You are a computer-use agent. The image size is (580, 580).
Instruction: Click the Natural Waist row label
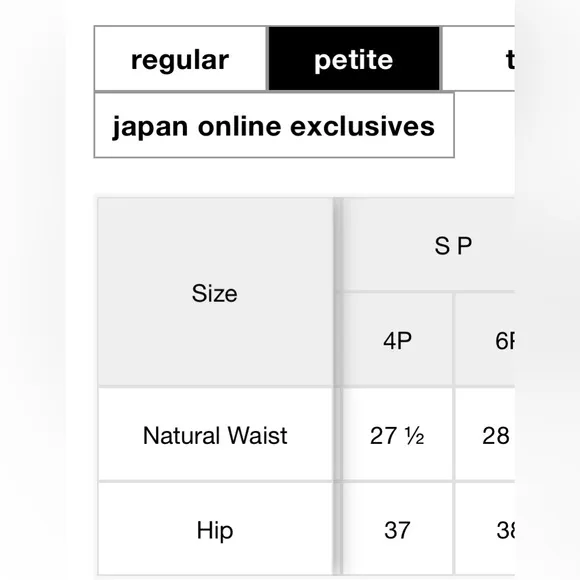215,435
